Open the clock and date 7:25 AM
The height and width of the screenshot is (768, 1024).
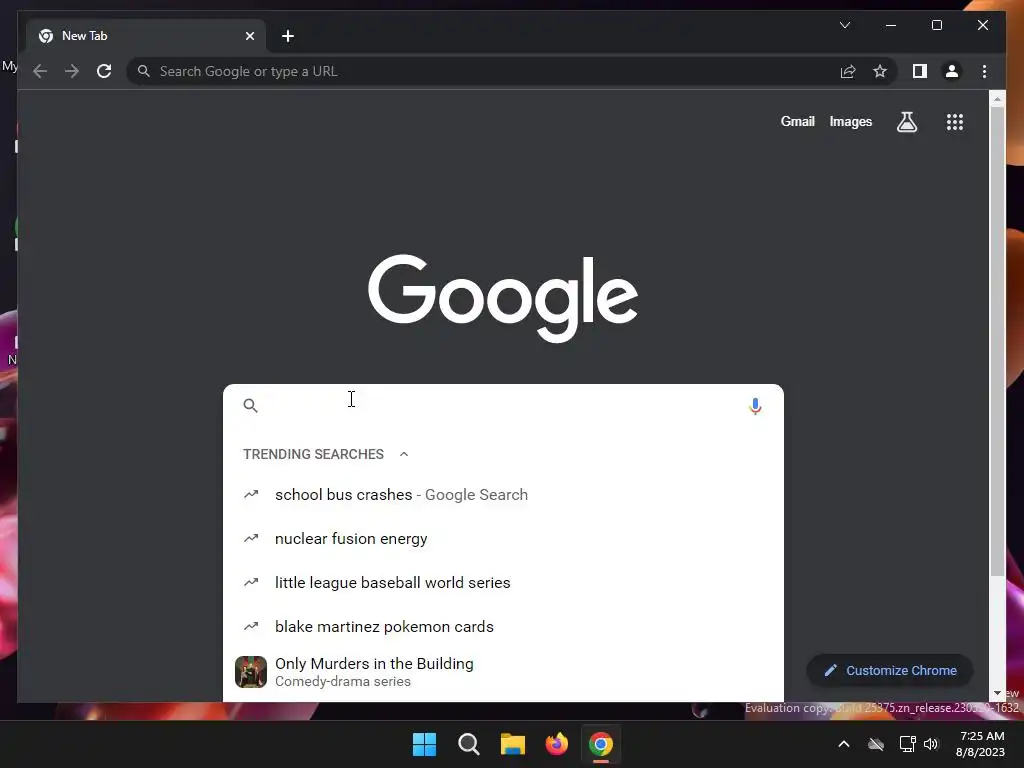[980, 744]
